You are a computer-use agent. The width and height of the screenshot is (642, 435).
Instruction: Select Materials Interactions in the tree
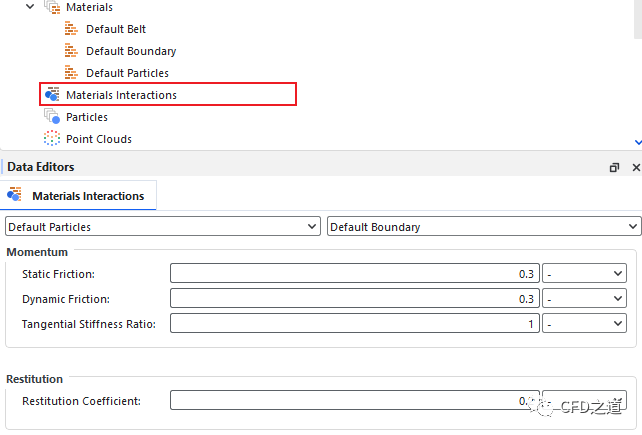121,95
